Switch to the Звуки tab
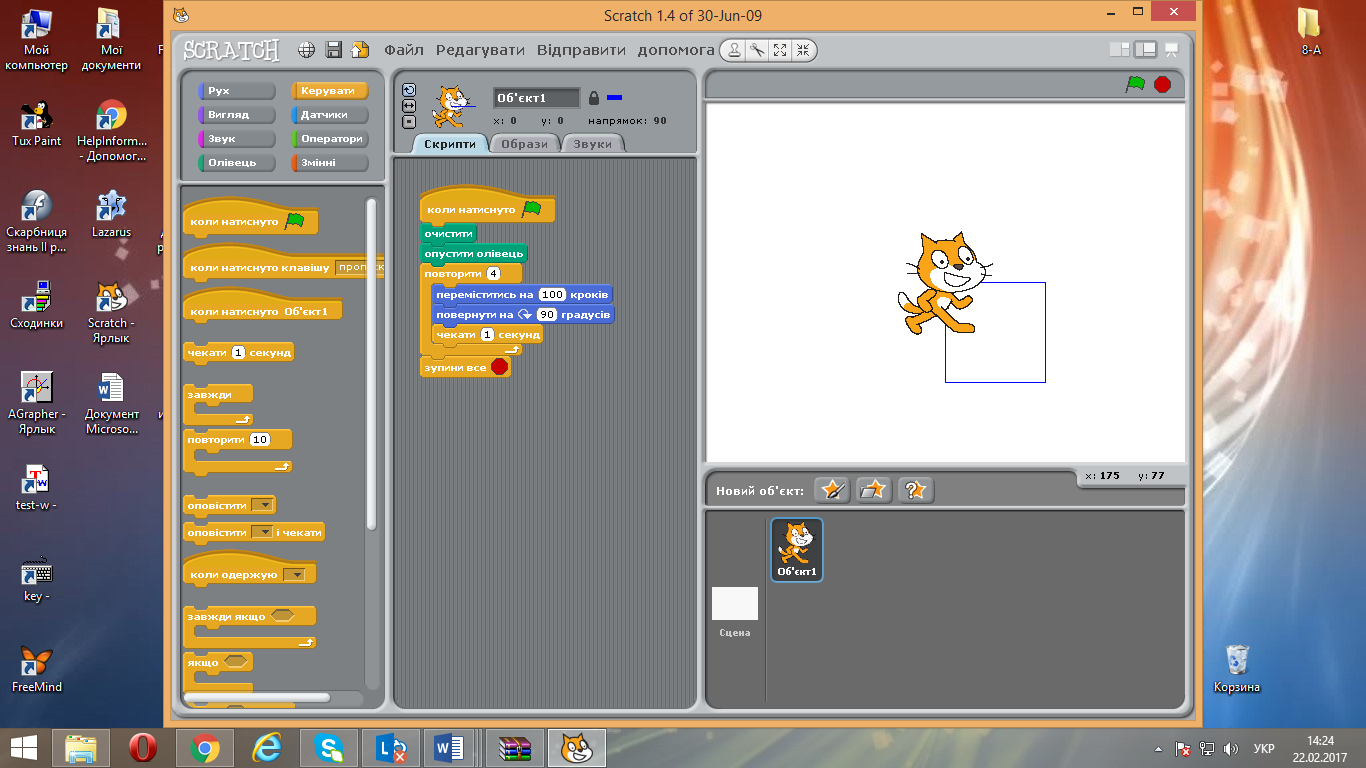This screenshot has width=1366, height=768. pos(593,144)
